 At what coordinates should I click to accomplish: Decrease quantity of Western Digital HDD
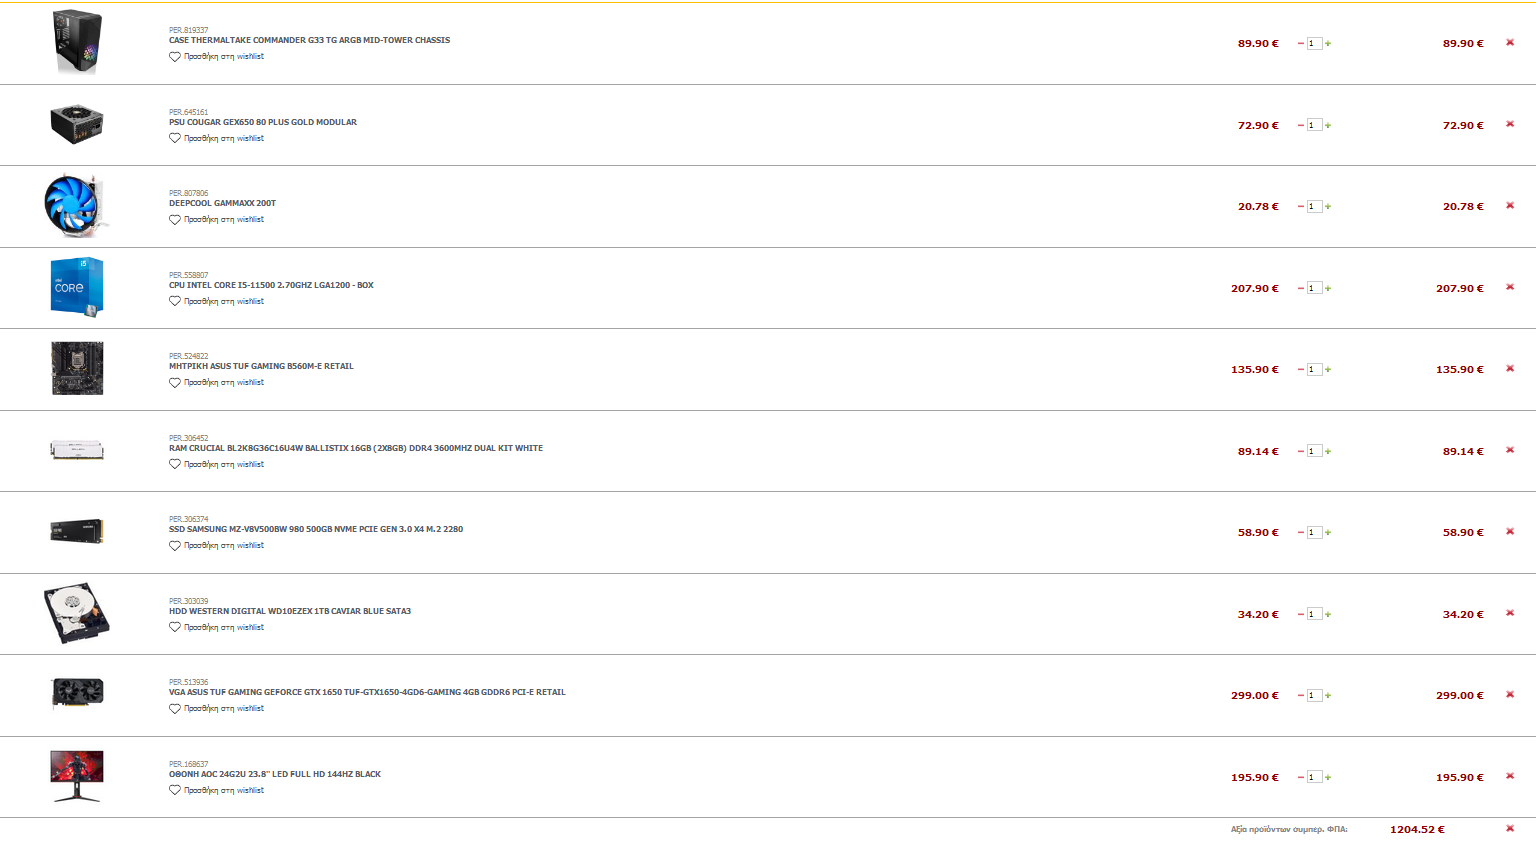pyautogui.click(x=1300, y=614)
